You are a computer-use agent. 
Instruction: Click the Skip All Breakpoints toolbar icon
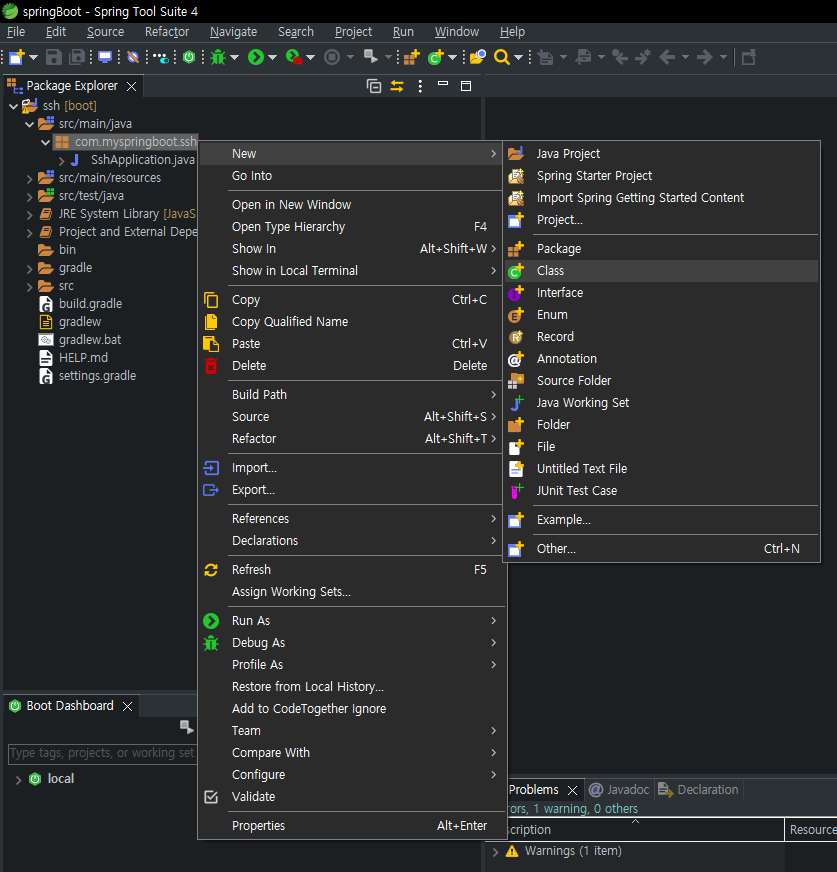point(133,57)
